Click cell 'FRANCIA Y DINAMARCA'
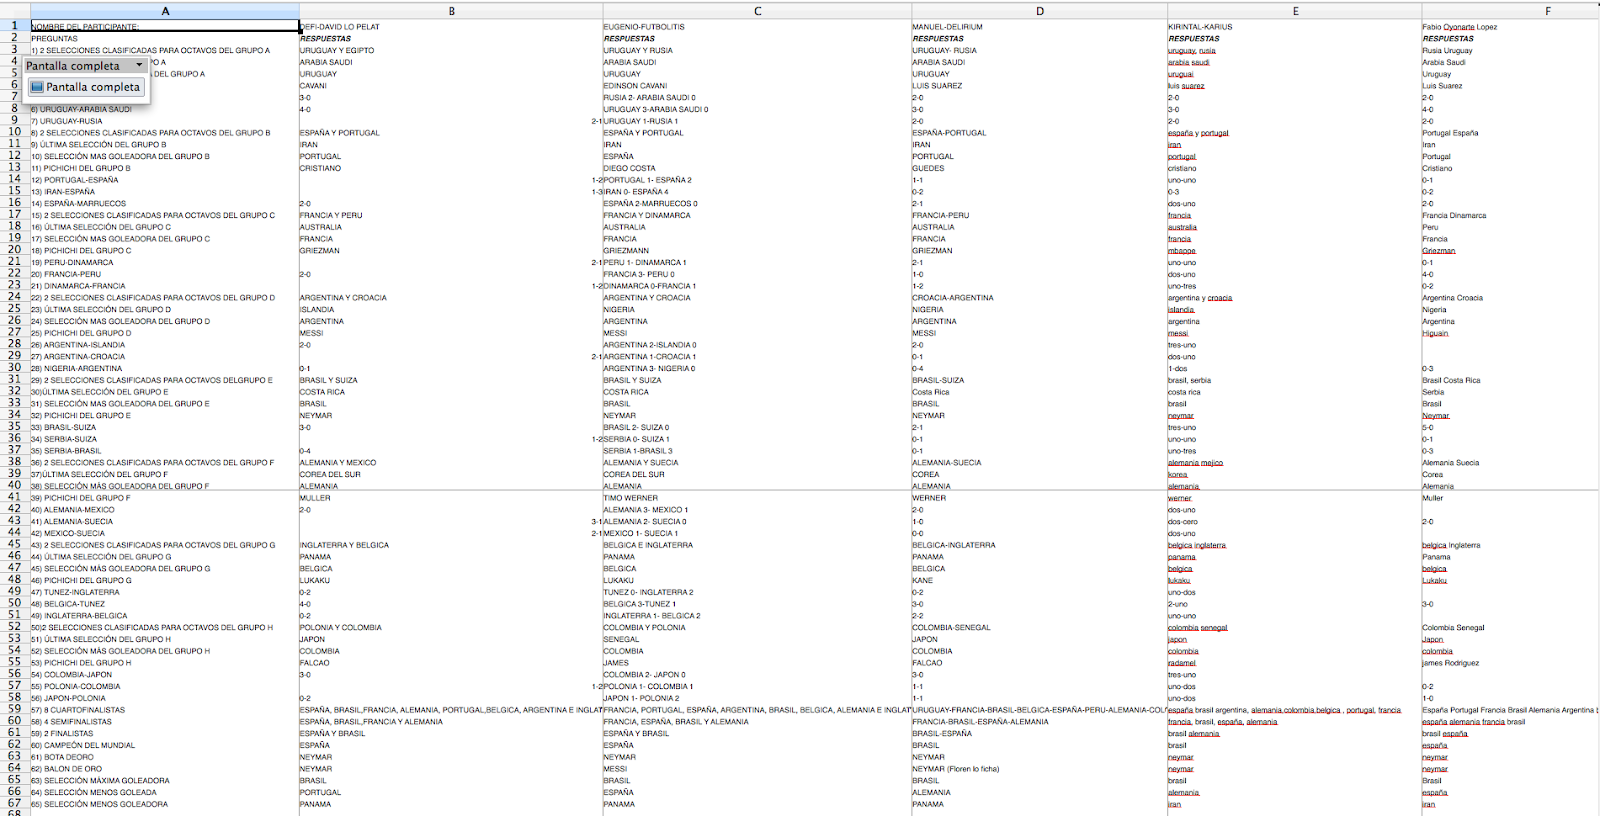The width and height of the screenshot is (1600, 816). [x=647, y=215]
